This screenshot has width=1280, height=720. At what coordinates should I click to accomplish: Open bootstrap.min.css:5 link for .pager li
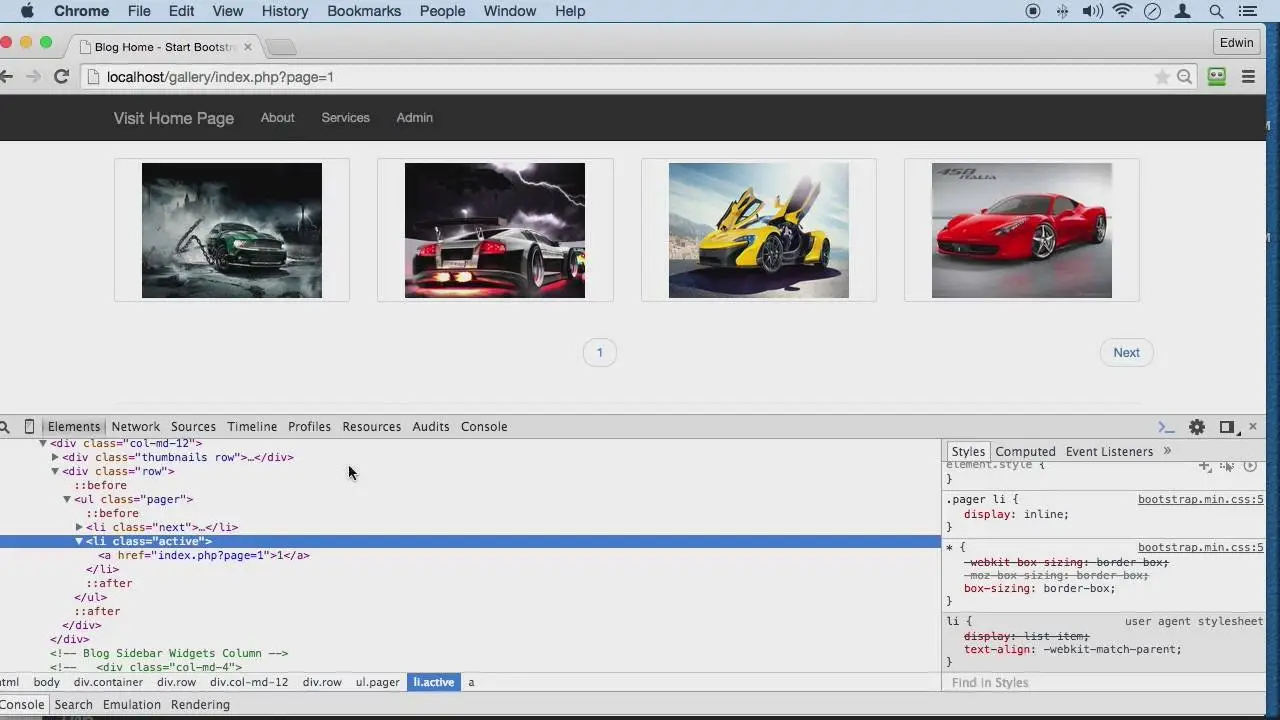coord(1200,500)
